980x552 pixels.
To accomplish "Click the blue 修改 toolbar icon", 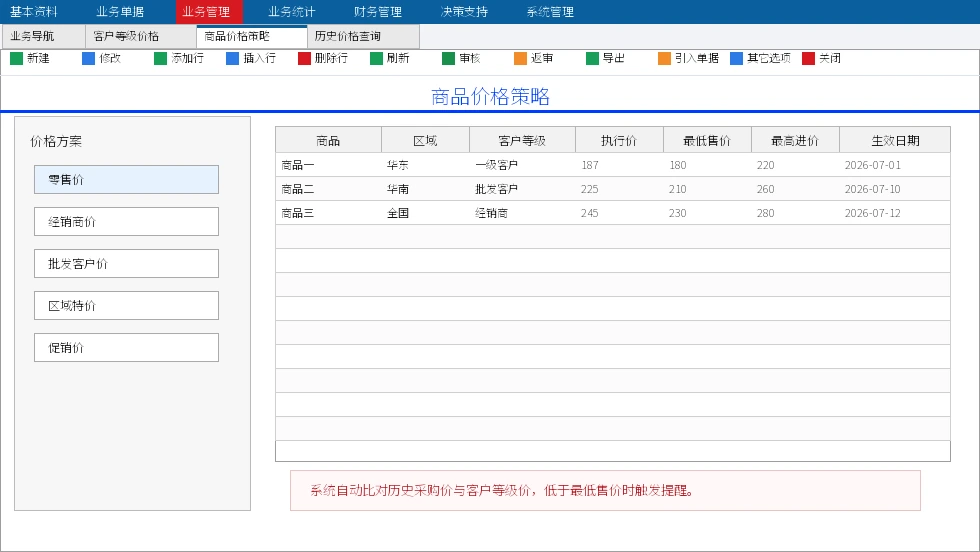I will [88, 58].
